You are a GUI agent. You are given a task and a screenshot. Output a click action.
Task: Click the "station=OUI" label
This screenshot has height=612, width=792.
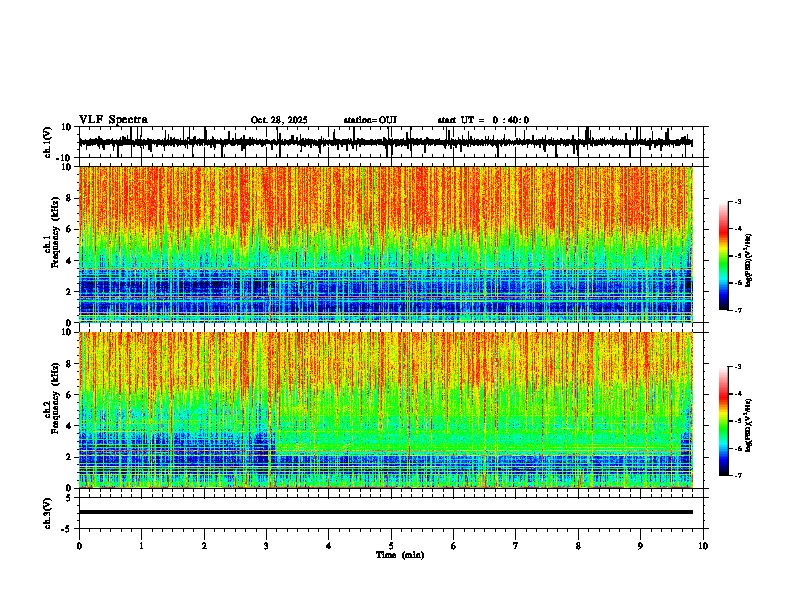click(370, 120)
